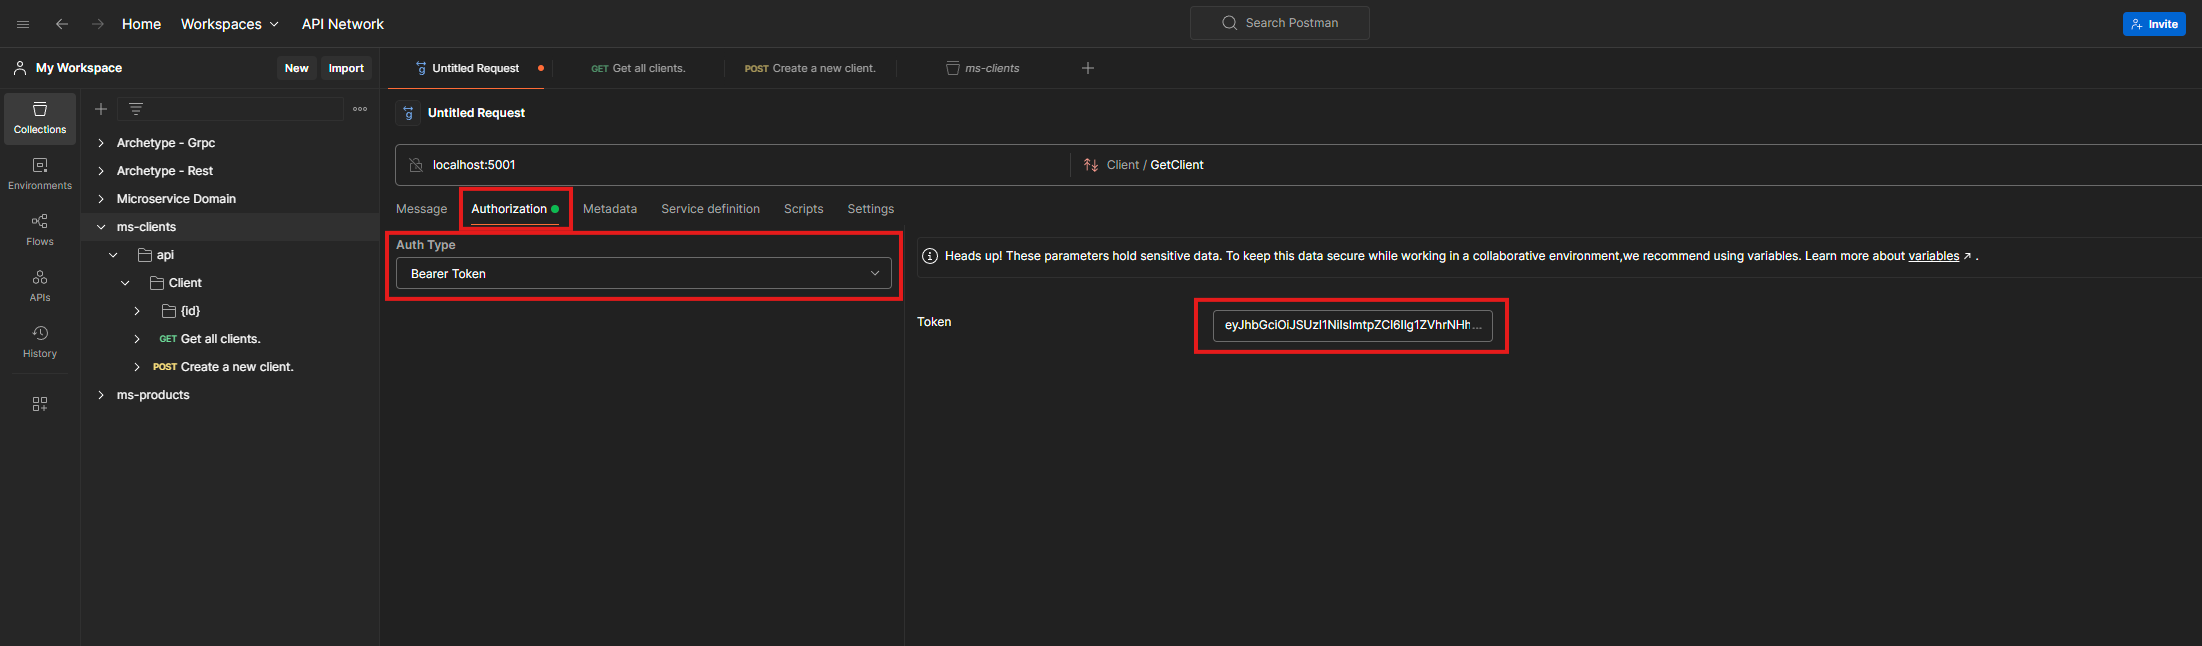Open the Settings tab
The height and width of the screenshot is (646, 2202).
pyautogui.click(x=871, y=209)
